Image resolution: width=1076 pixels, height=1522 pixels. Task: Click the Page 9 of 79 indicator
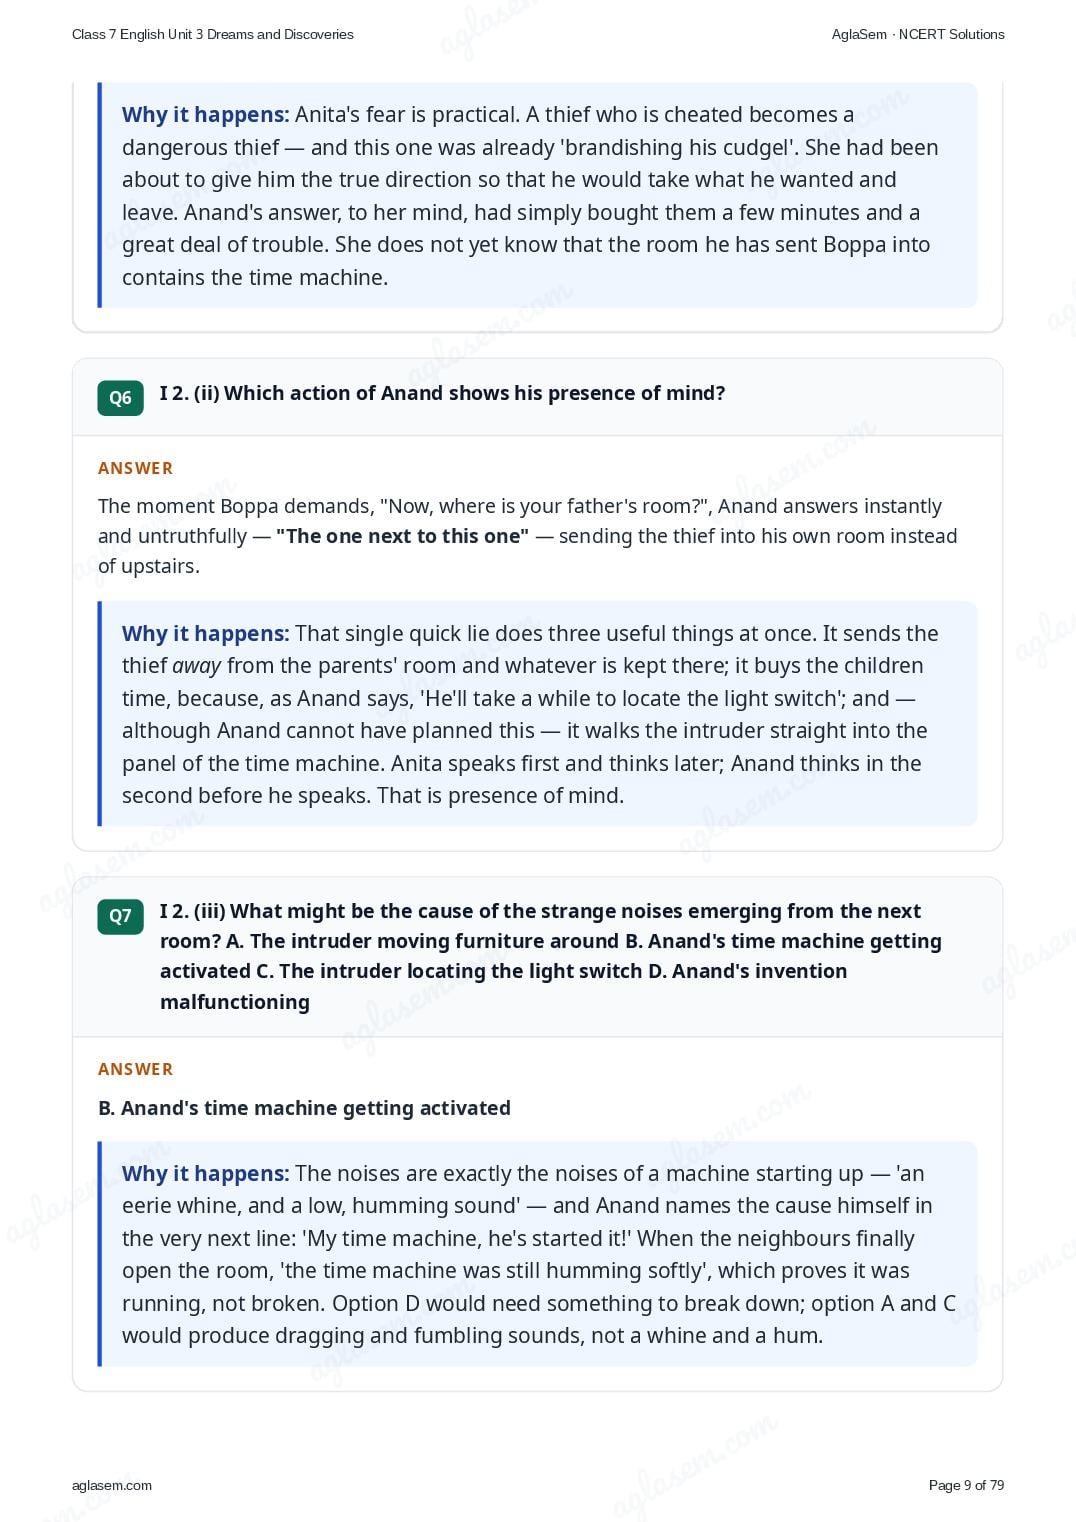click(x=966, y=1485)
